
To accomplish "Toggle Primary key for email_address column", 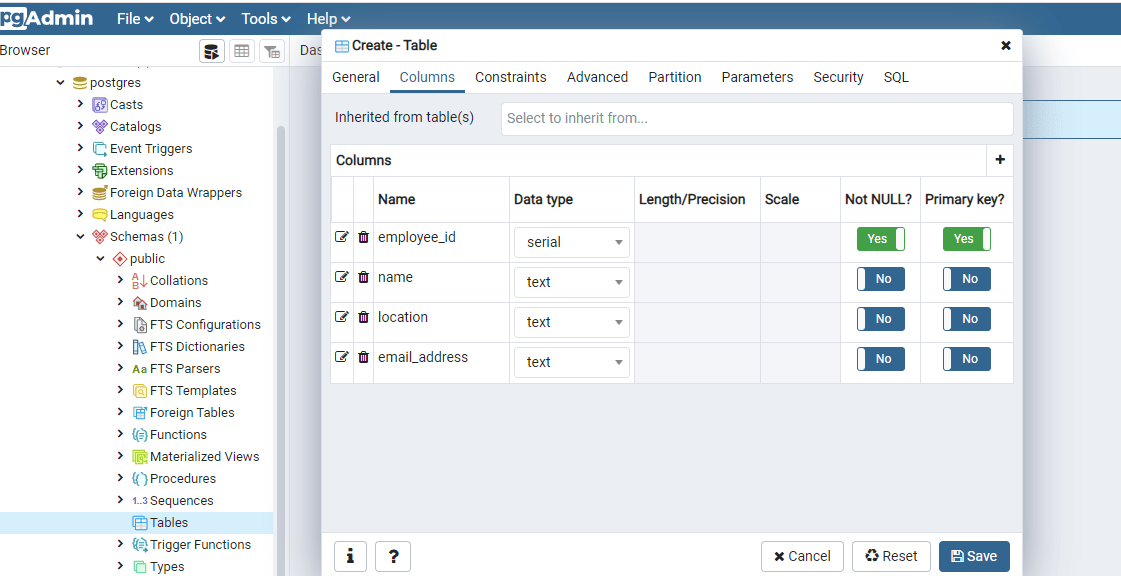I will [967, 359].
